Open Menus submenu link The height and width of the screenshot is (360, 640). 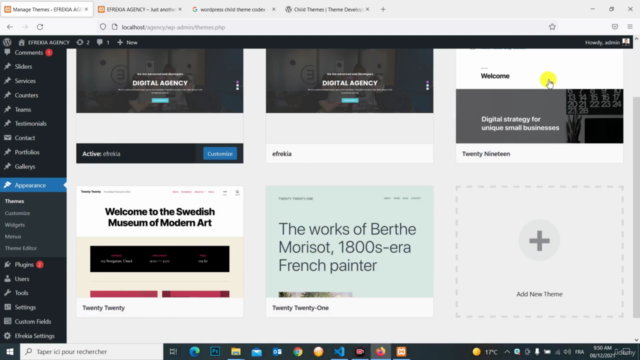click(x=13, y=236)
